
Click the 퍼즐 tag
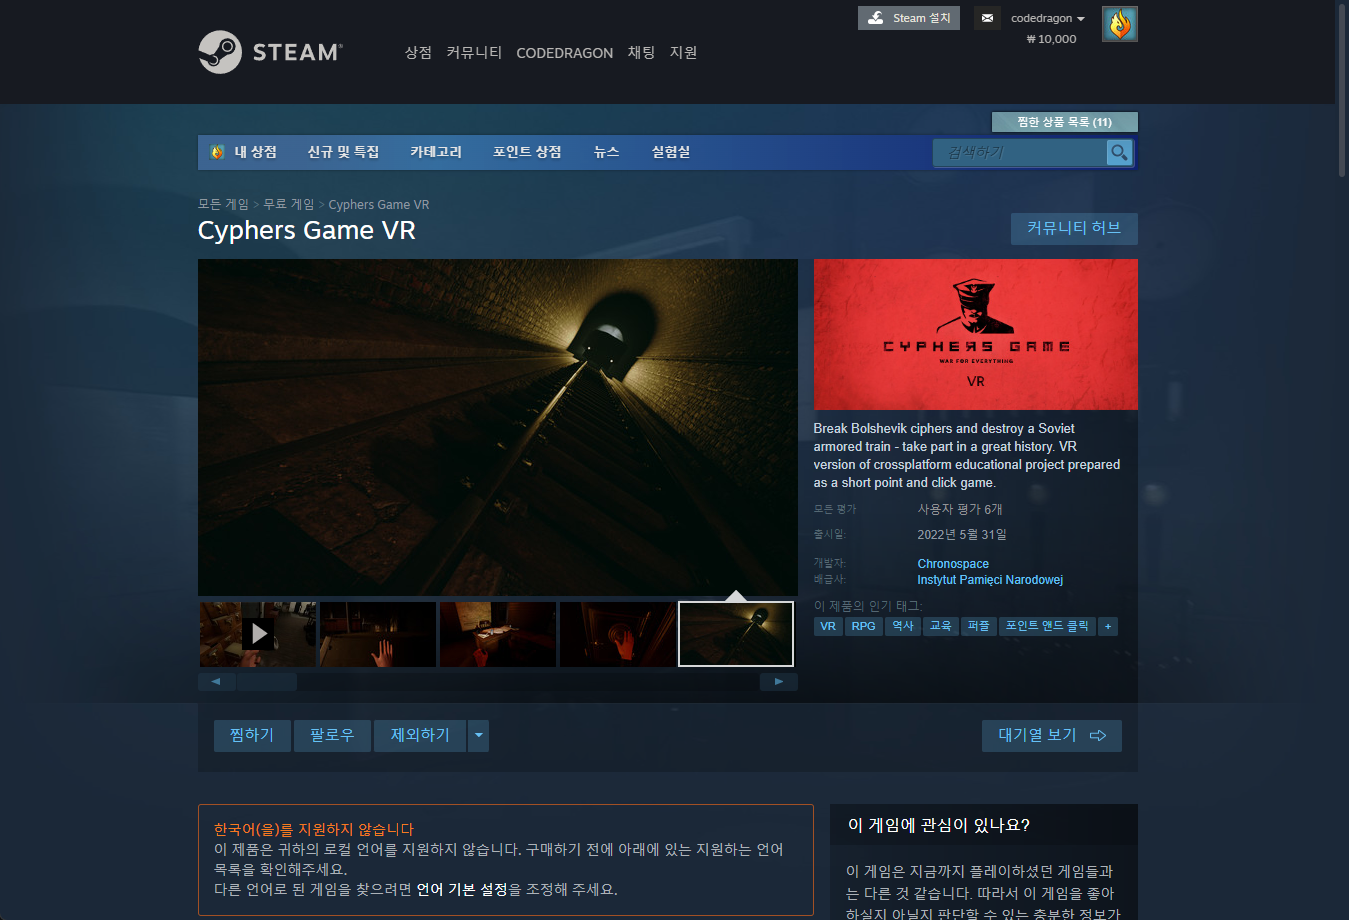click(979, 626)
